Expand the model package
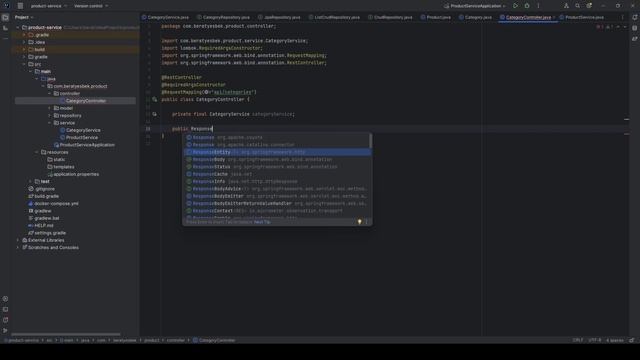The image size is (640, 360). (x=50, y=108)
